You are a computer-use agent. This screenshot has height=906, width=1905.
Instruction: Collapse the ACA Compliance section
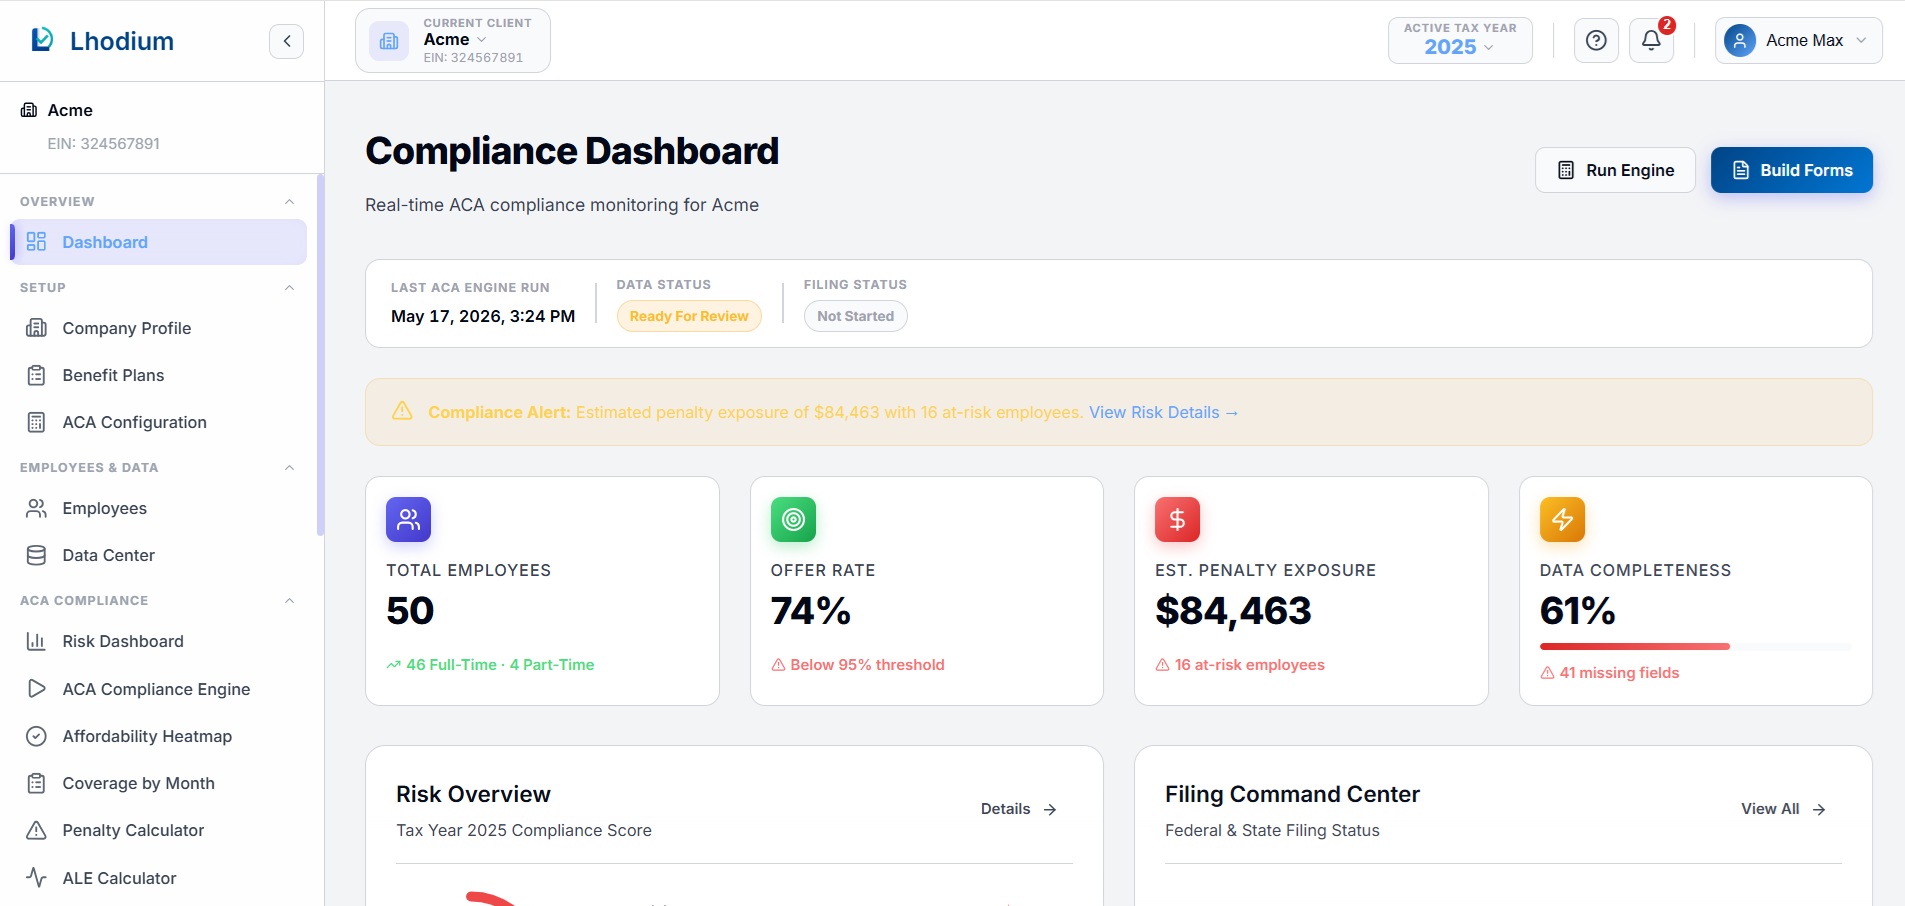[x=289, y=601]
